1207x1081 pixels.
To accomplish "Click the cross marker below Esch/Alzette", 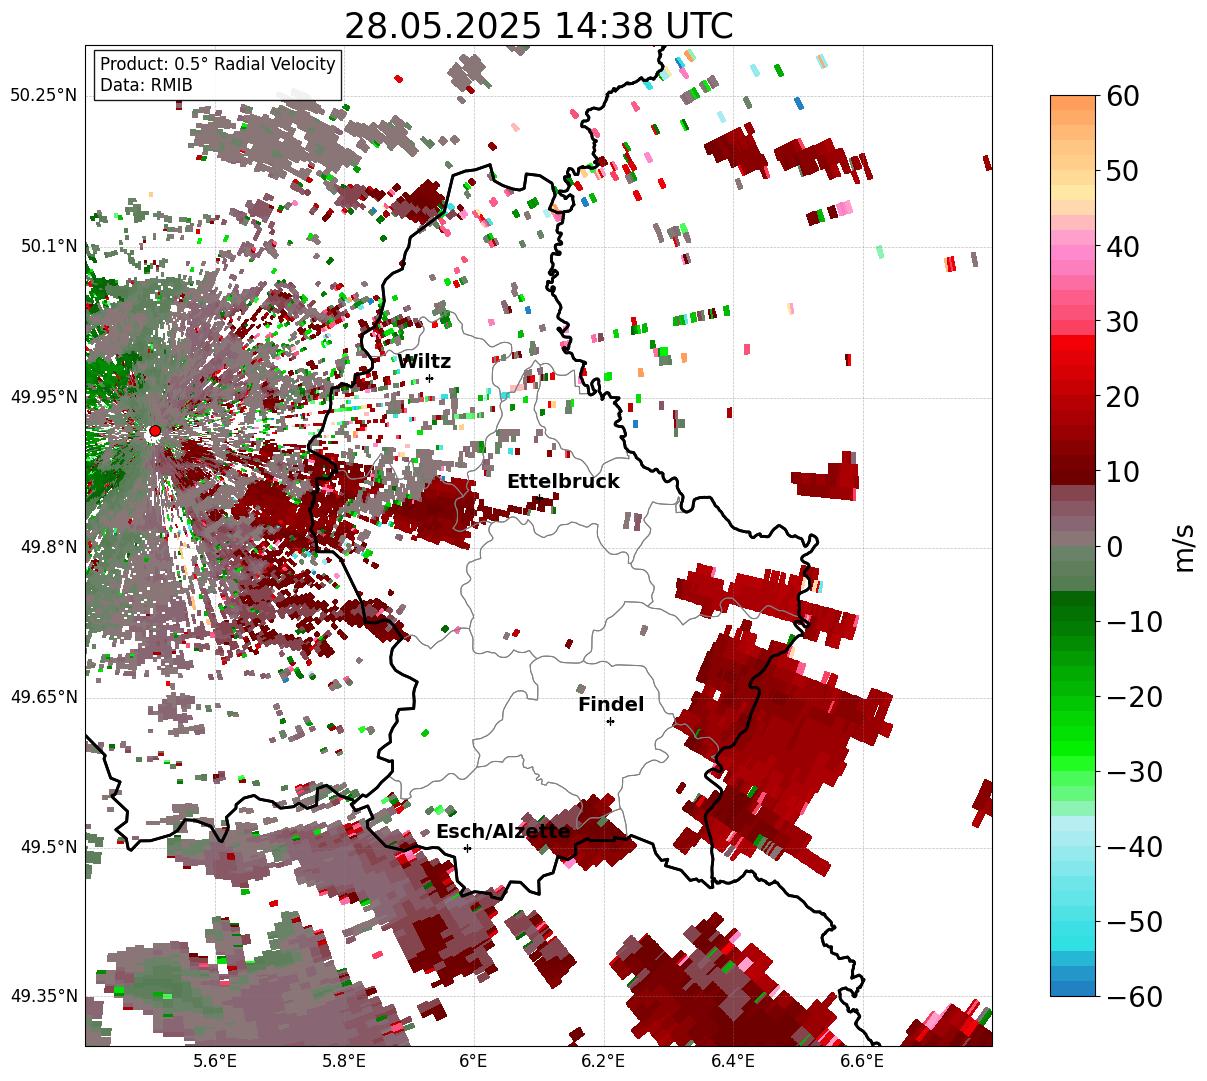I will pyautogui.click(x=467, y=848).
